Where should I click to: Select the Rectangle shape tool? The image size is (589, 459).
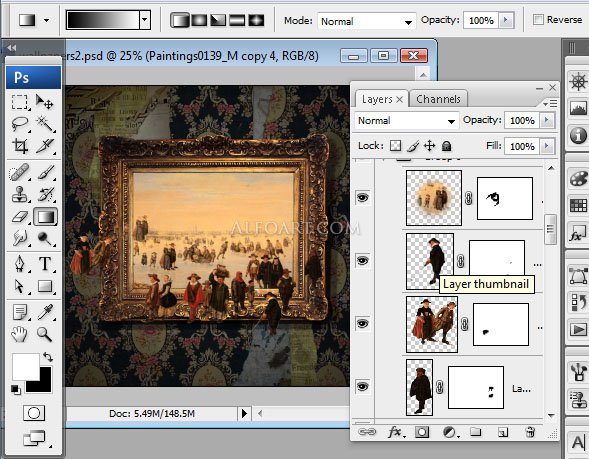click(45, 286)
